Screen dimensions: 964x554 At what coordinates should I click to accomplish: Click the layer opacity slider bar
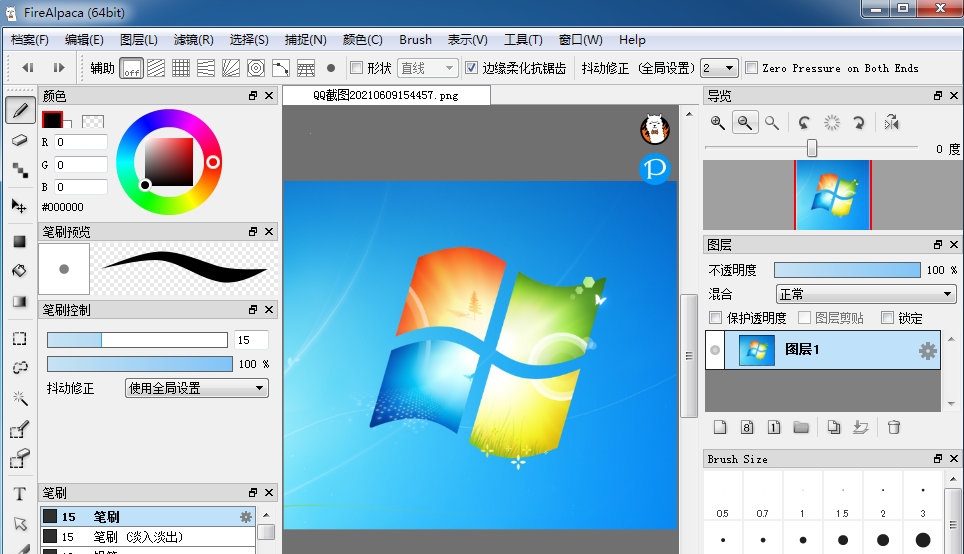point(846,270)
